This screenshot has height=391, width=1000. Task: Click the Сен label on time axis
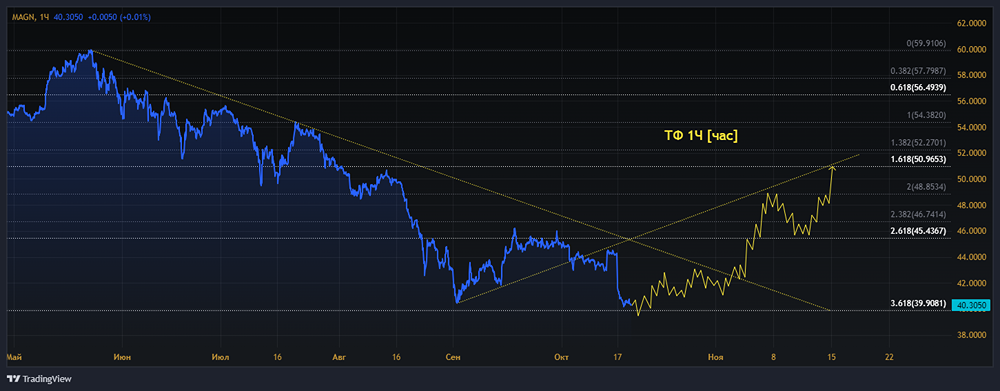tap(453, 357)
